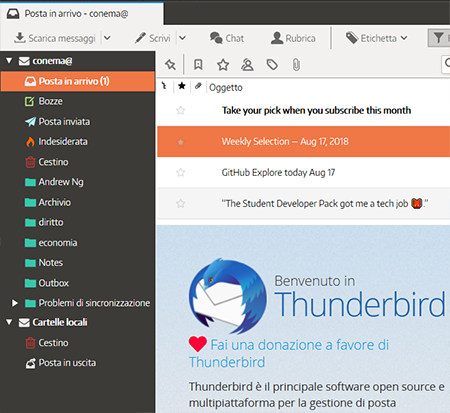Expand Problemi di sincronizzazione folder
Viewport: 450px width, 413px height.
[x=15, y=303]
